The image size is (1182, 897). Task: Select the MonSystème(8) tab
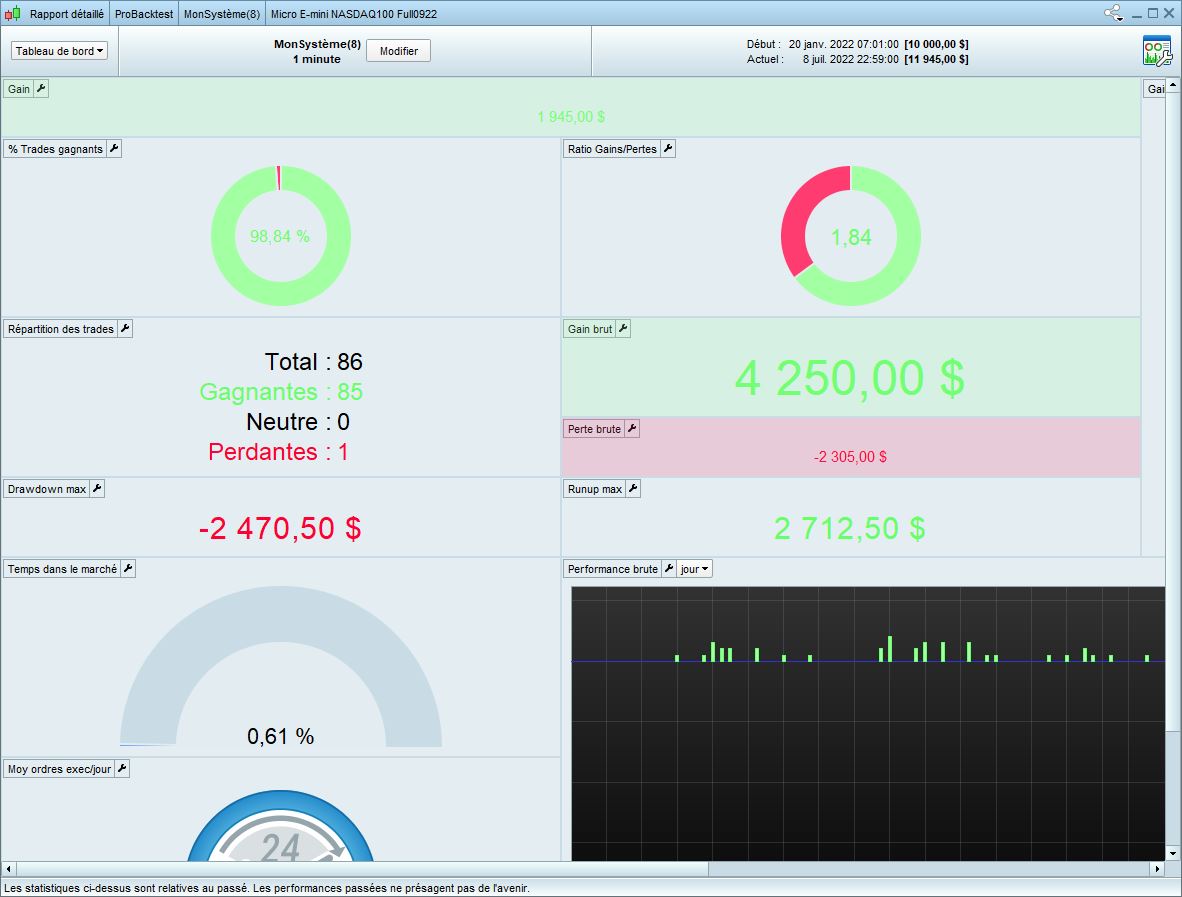pos(222,14)
